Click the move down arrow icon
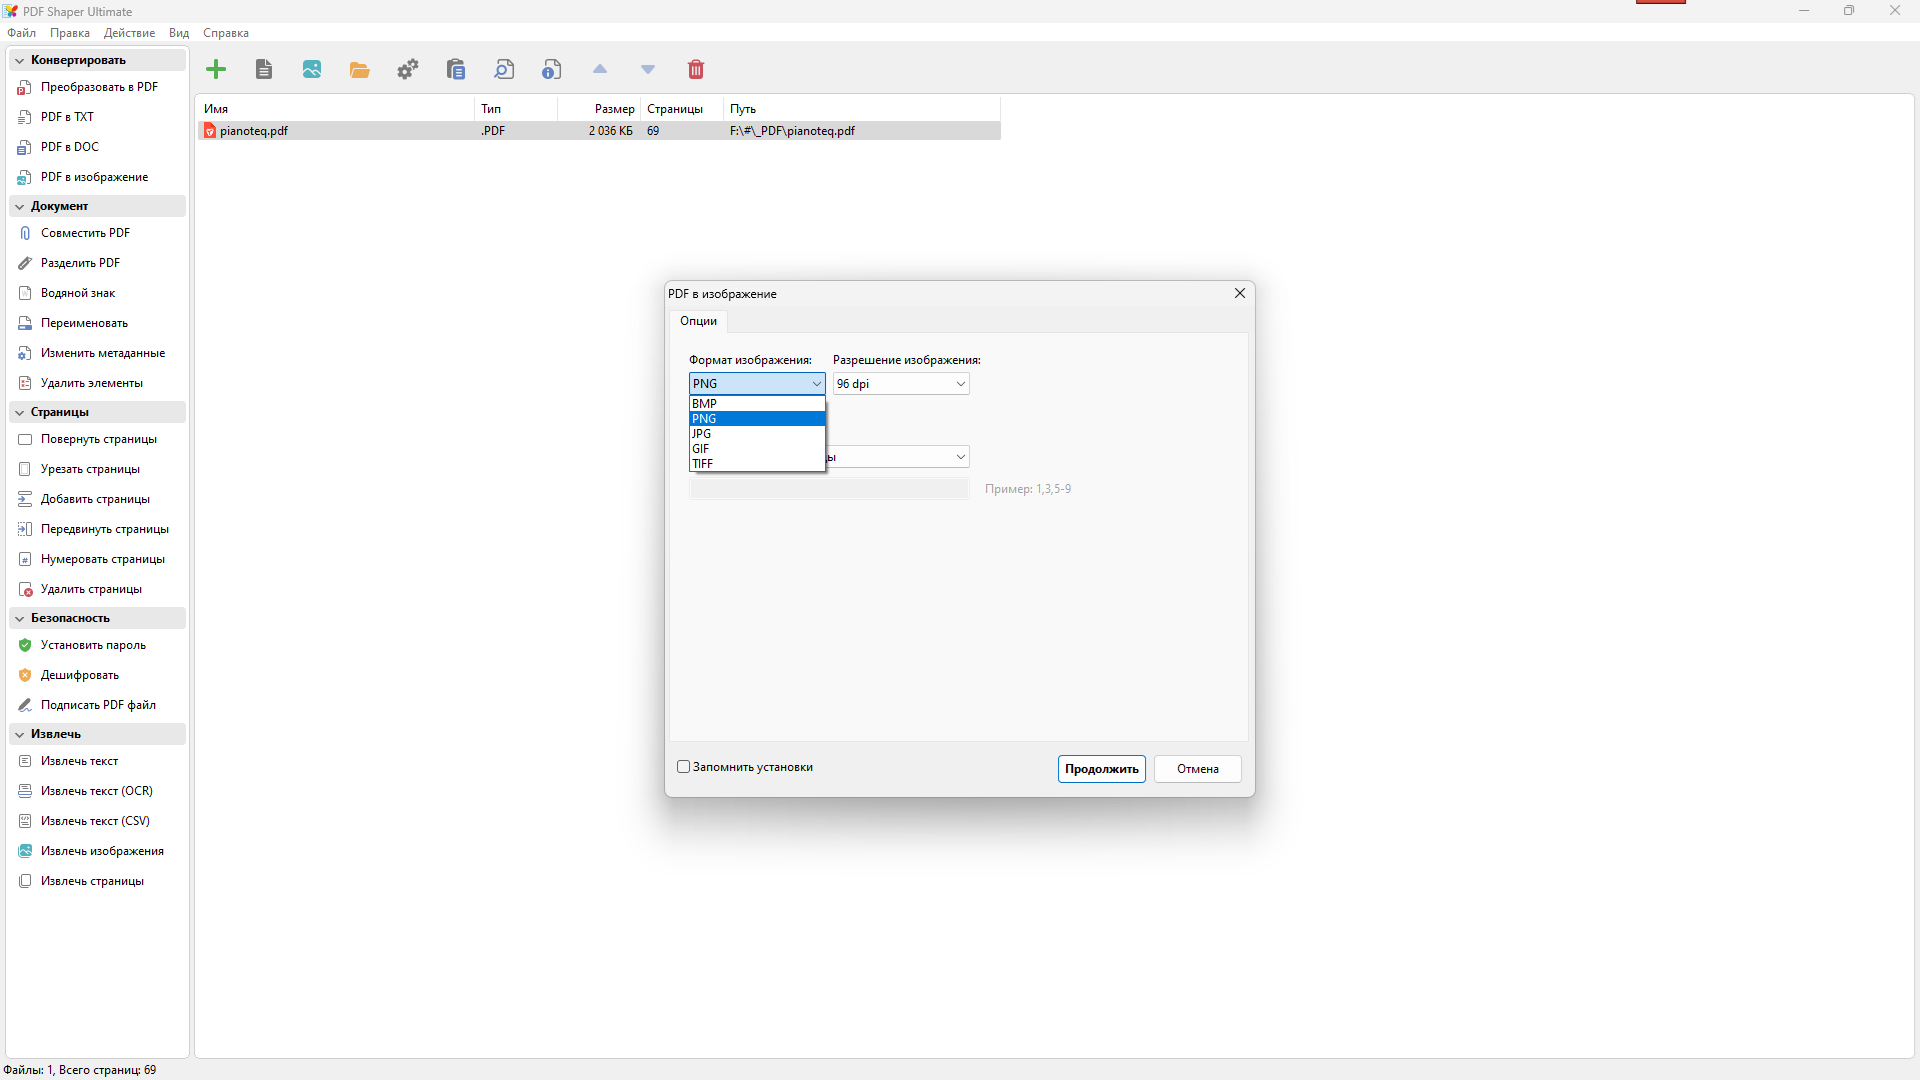The height and width of the screenshot is (1080, 1920). pos(648,69)
